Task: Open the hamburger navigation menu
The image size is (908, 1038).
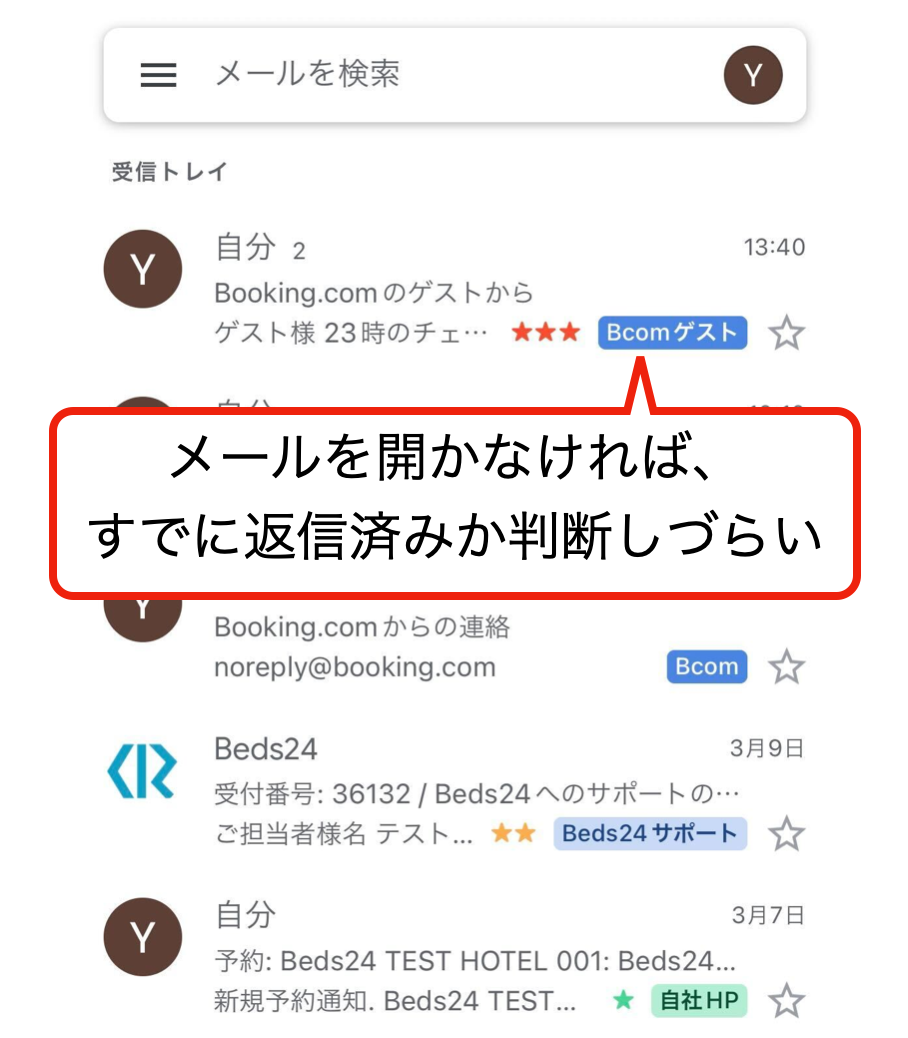Action: [x=158, y=75]
